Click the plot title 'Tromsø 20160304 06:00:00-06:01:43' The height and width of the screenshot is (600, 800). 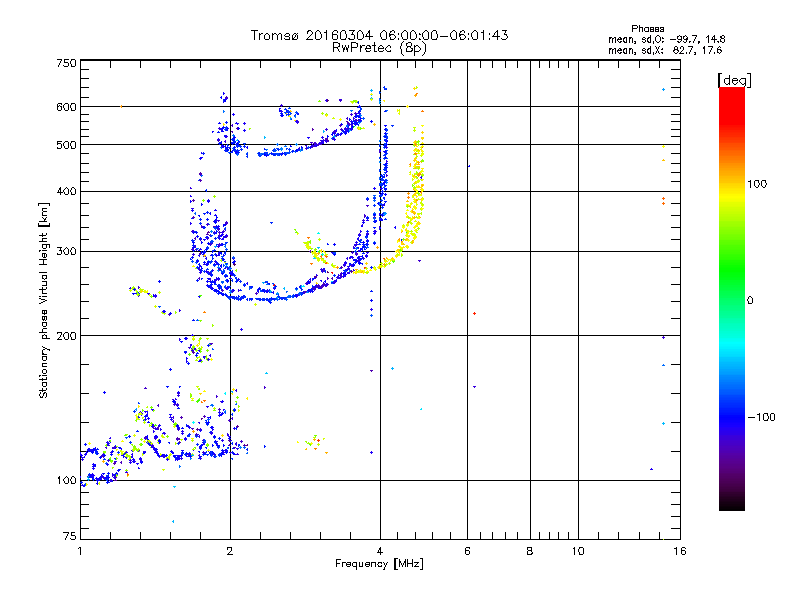click(379, 35)
